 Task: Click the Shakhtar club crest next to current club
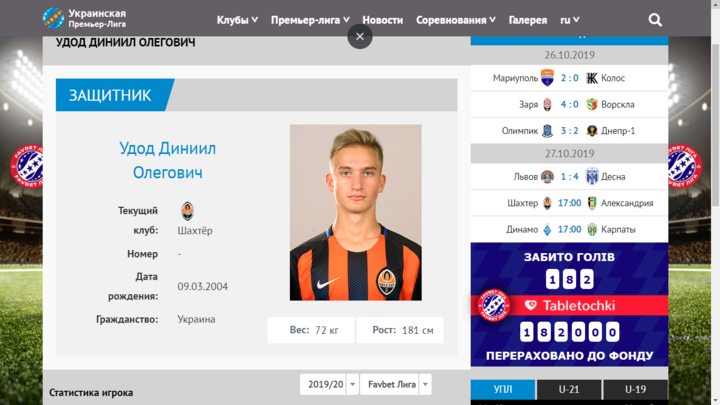187,211
